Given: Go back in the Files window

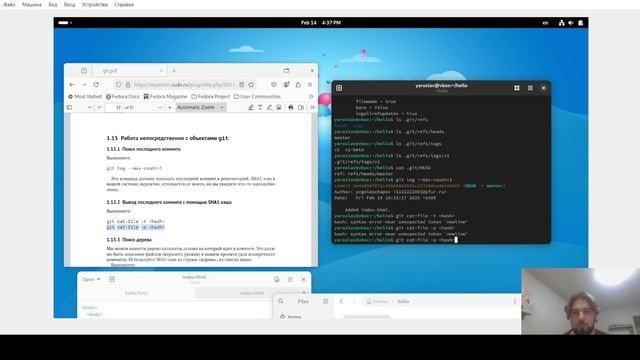Looking at the screenshot, I should pyautogui.click(x=341, y=301).
